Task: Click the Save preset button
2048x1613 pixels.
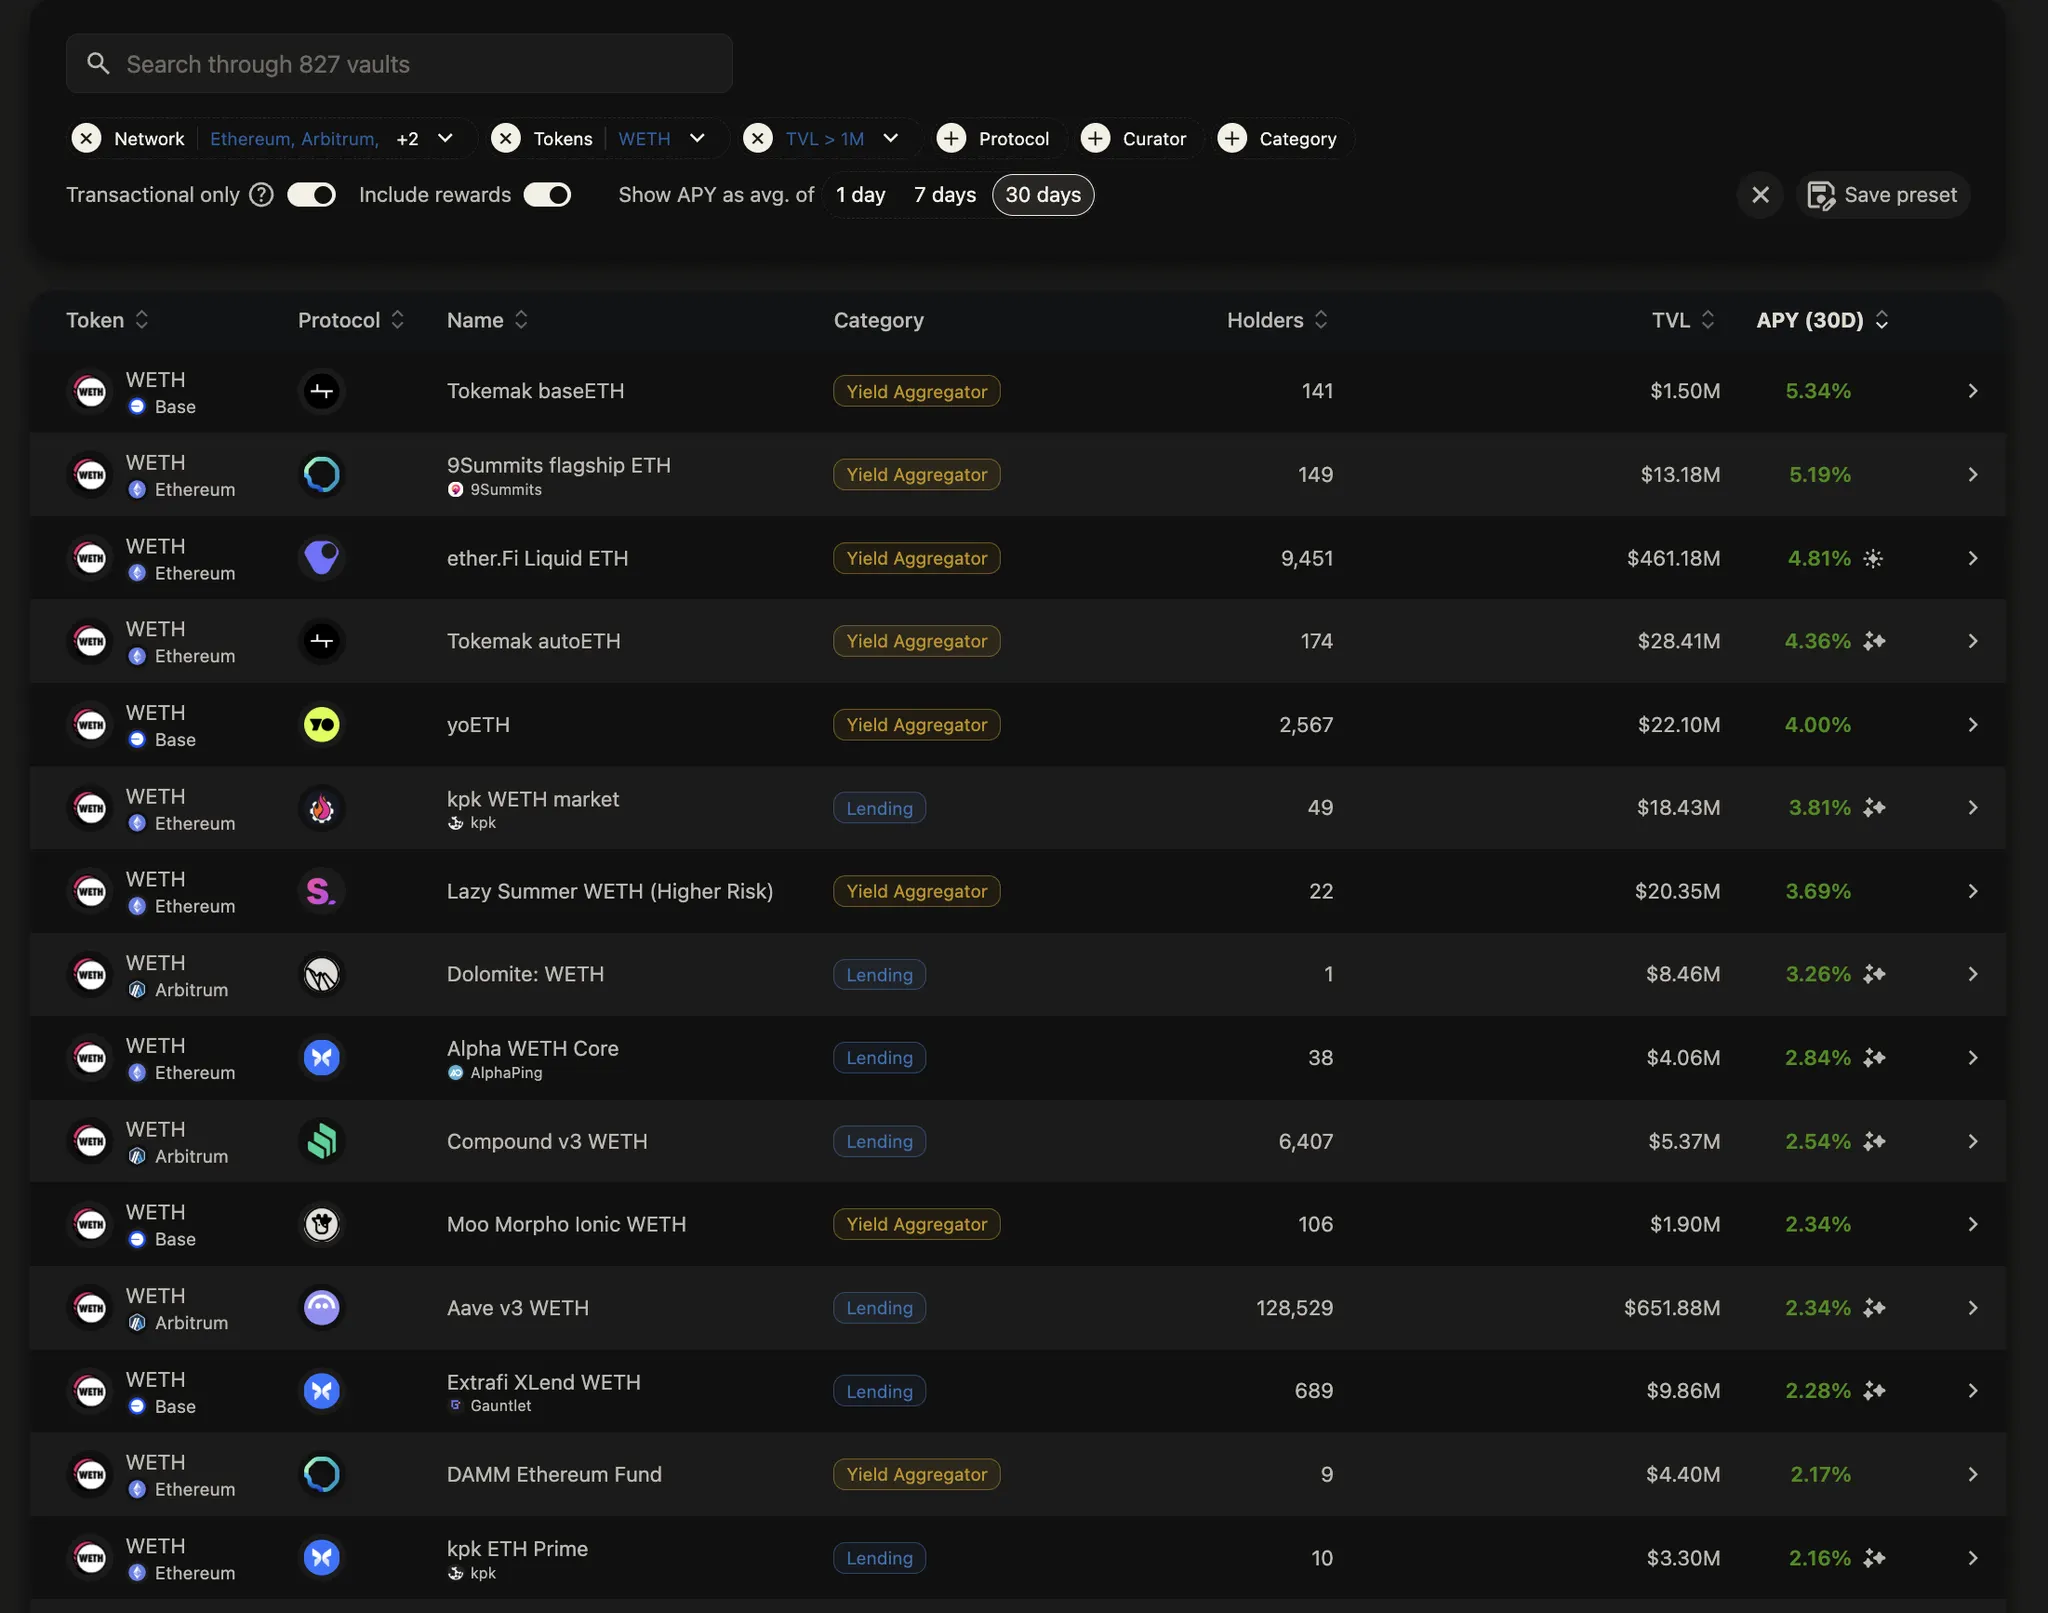Action: tap(1883, 195)
